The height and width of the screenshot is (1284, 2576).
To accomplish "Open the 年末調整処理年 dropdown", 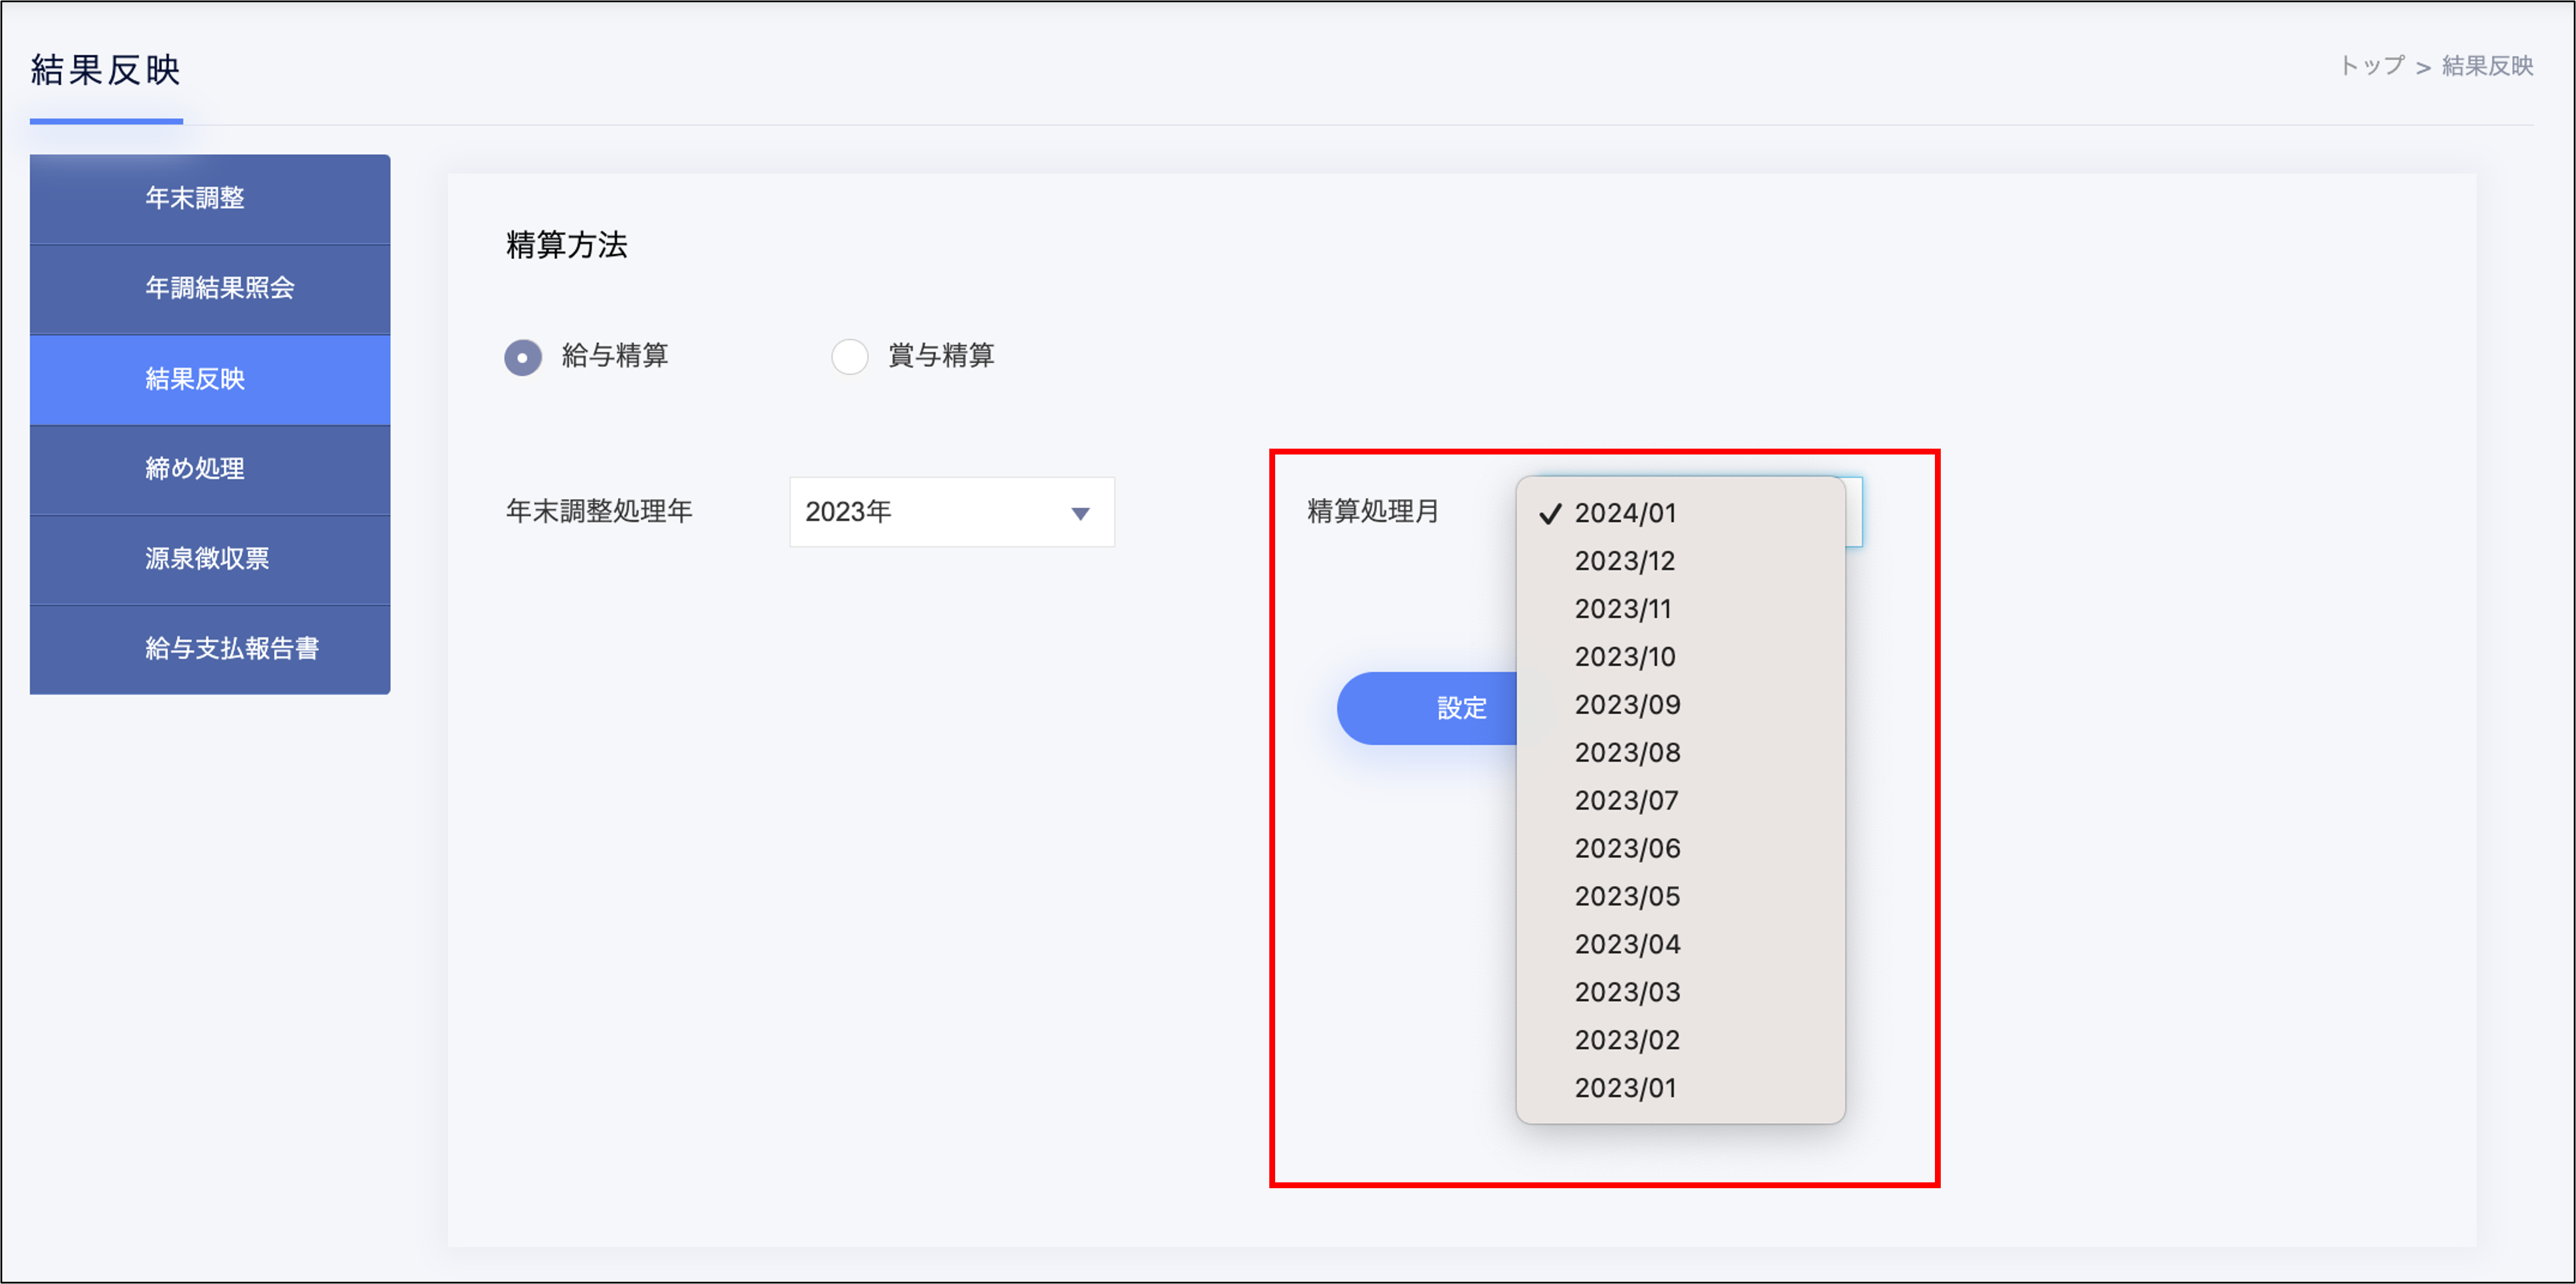I will click(x=951, y=512).
